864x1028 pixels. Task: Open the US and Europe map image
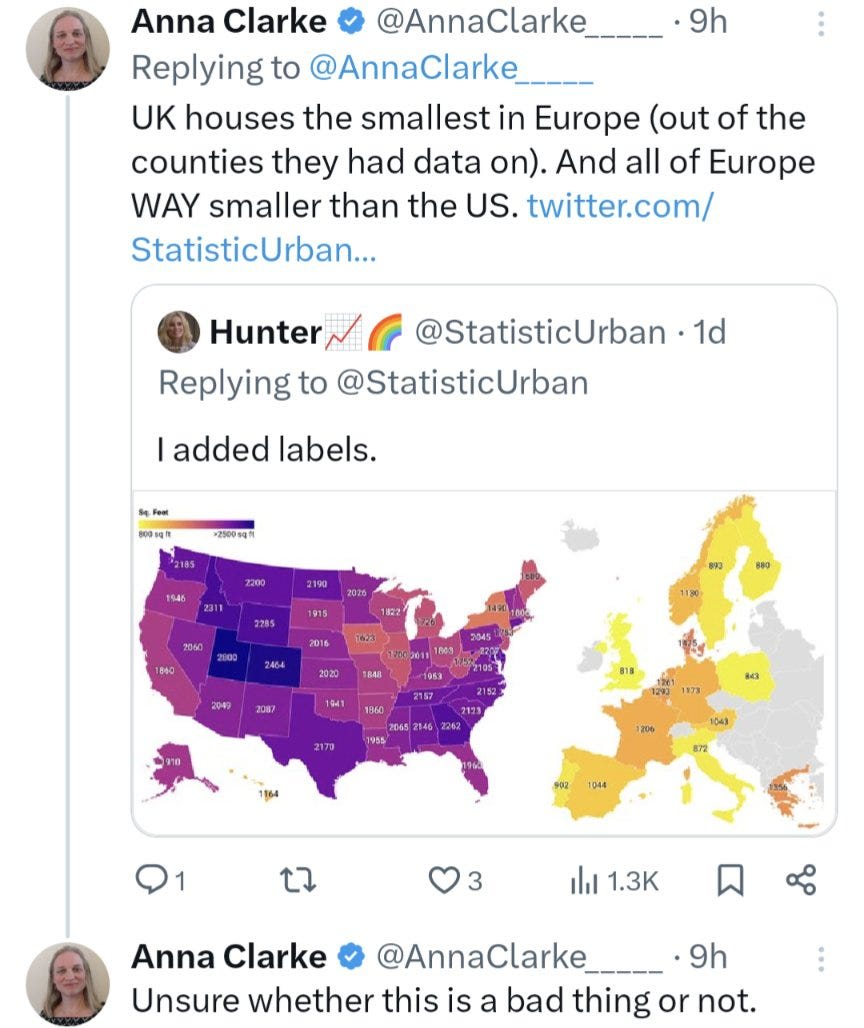484,662
